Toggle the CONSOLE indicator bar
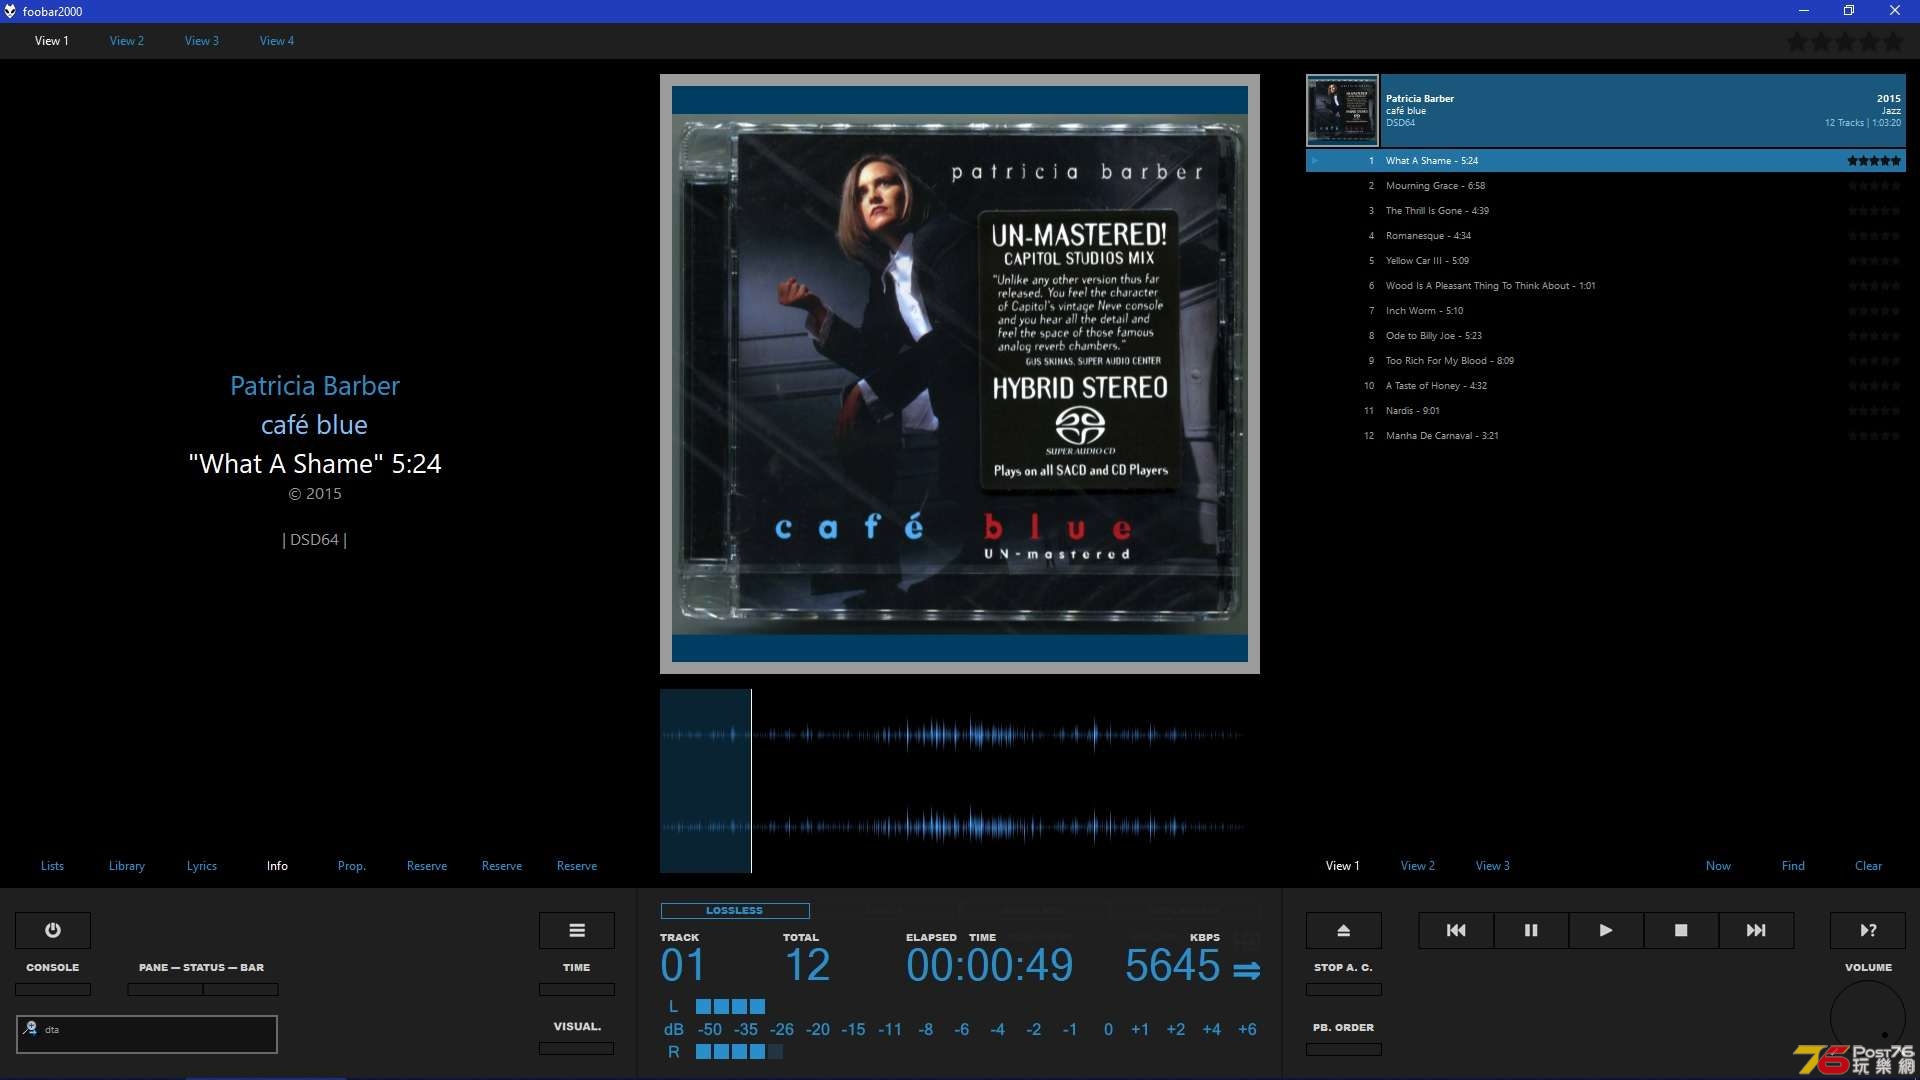1920x1080 pixels. [53, 989]
